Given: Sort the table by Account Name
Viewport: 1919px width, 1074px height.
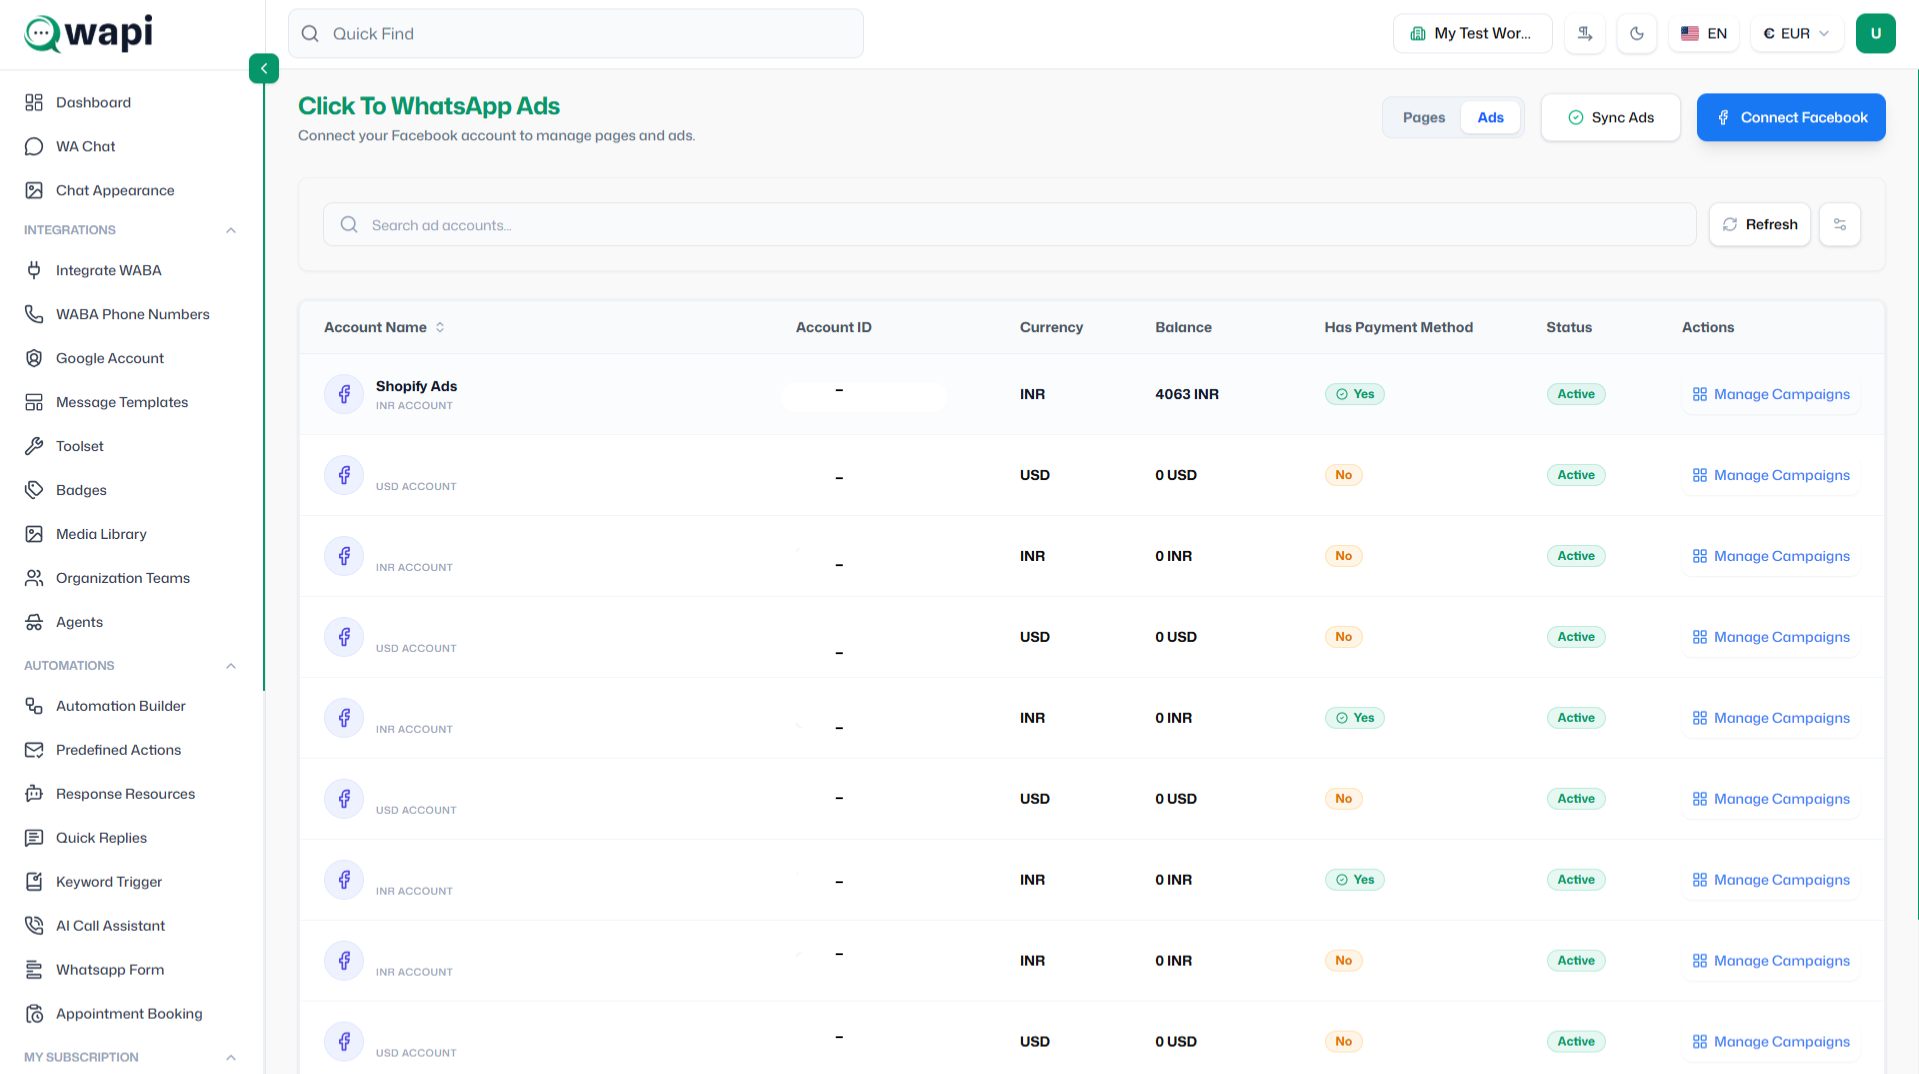Looking at the screenshot, I should click(384, 327).
